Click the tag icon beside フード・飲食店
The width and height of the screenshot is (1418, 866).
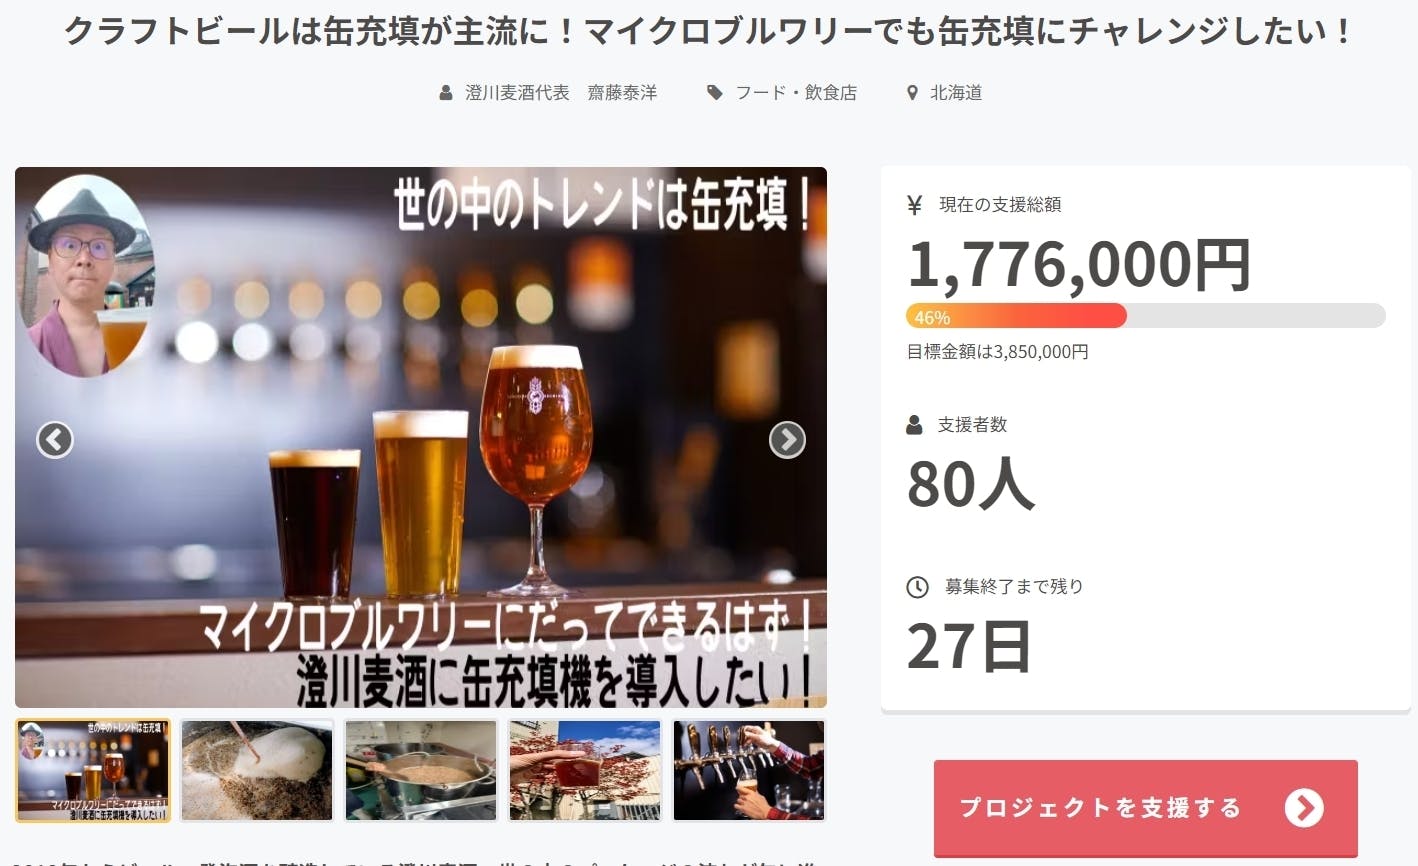(x=715, y=93)
